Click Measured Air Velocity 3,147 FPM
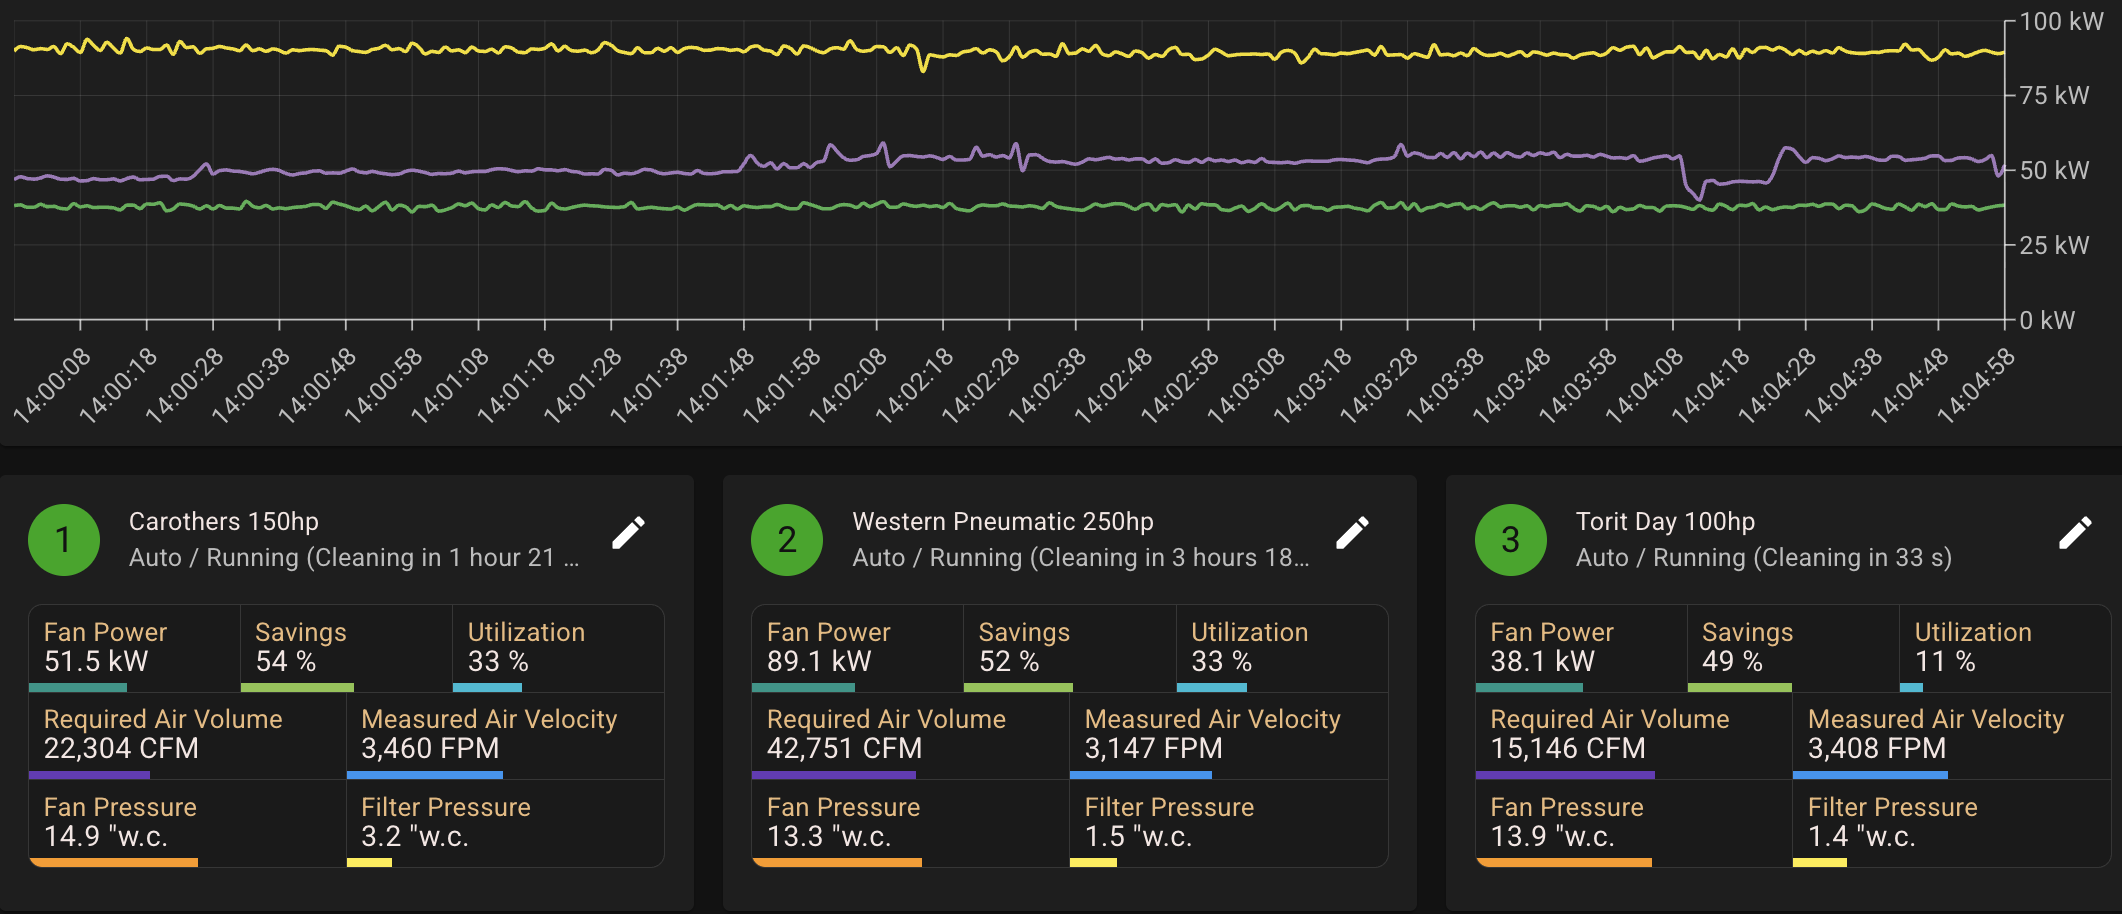Image resolution: width=2122 pixels, height=914 pixels. coord(1228,736)
